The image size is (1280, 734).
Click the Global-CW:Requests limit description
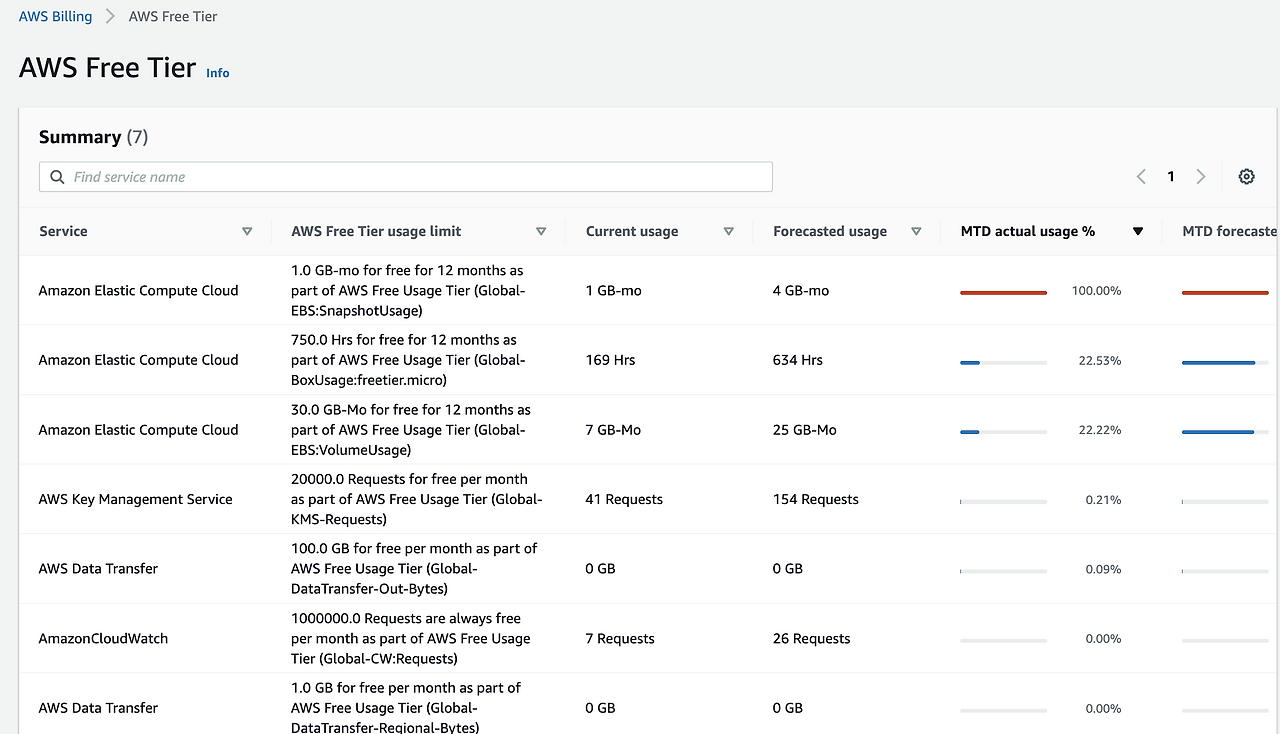[x=411, y=638]
